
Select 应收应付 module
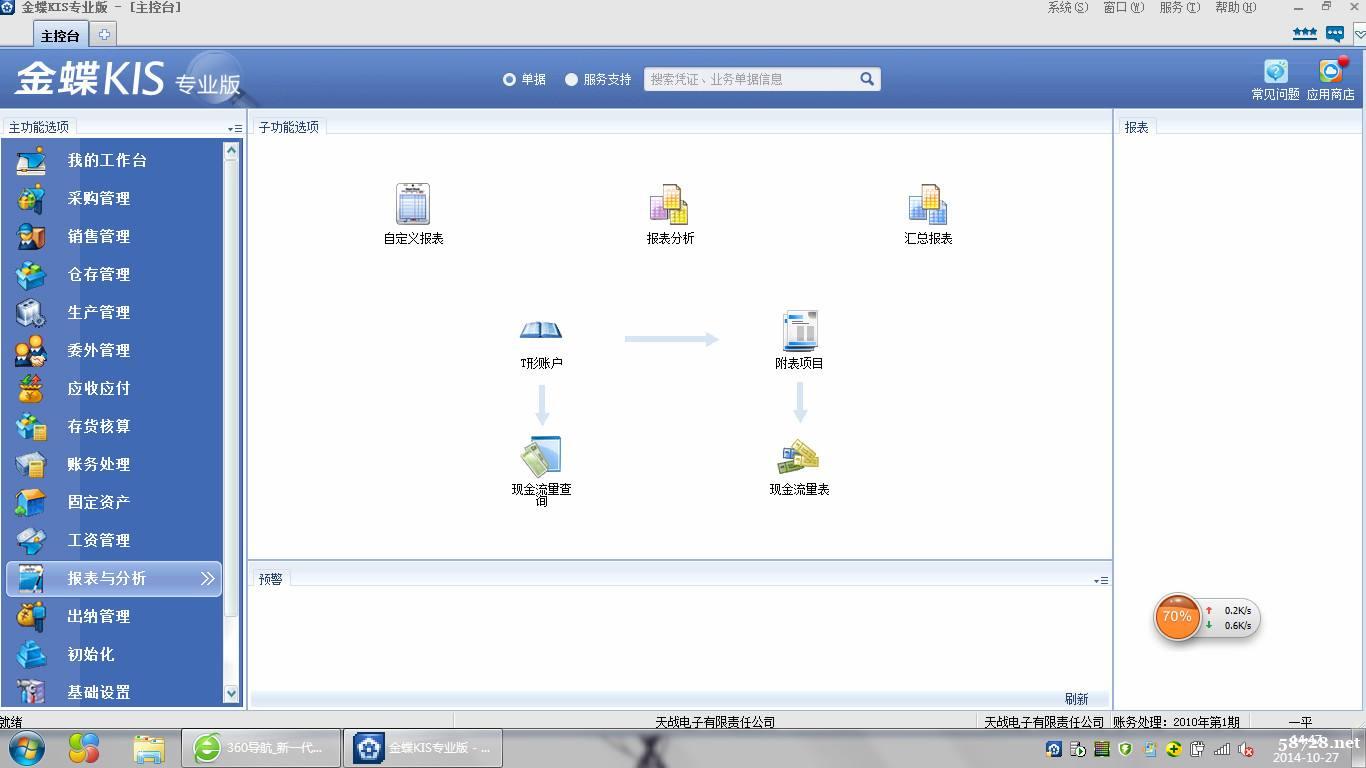click(99, 388)
